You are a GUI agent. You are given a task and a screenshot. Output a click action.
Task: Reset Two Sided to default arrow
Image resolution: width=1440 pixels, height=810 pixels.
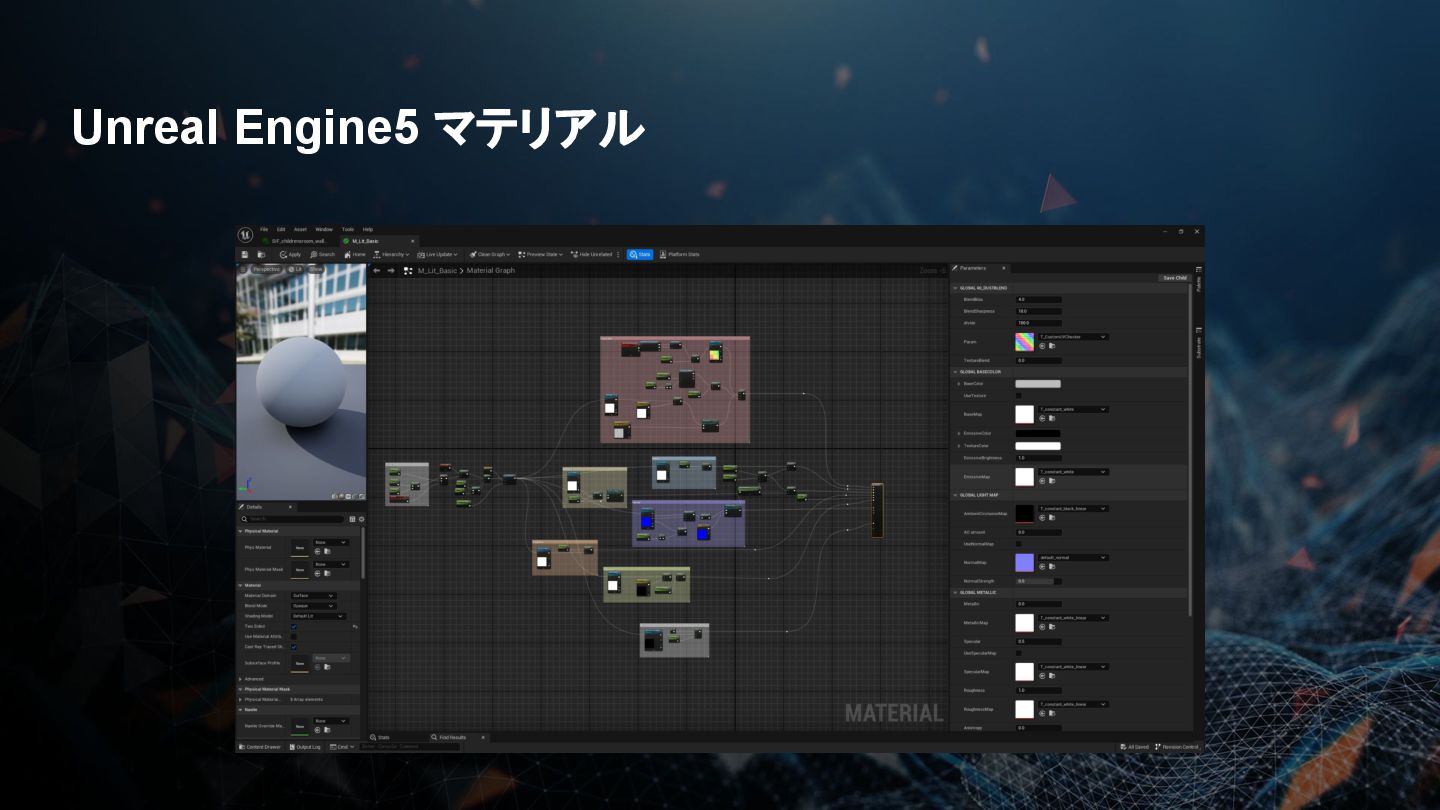355,626
